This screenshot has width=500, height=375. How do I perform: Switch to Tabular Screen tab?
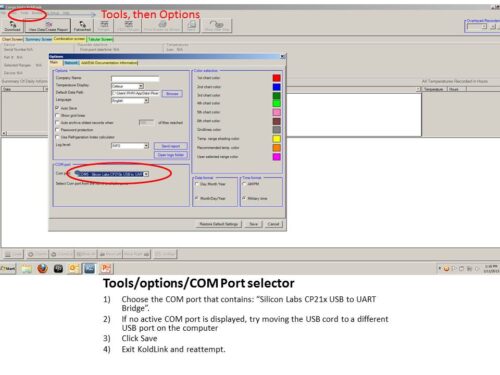point(100,39)
